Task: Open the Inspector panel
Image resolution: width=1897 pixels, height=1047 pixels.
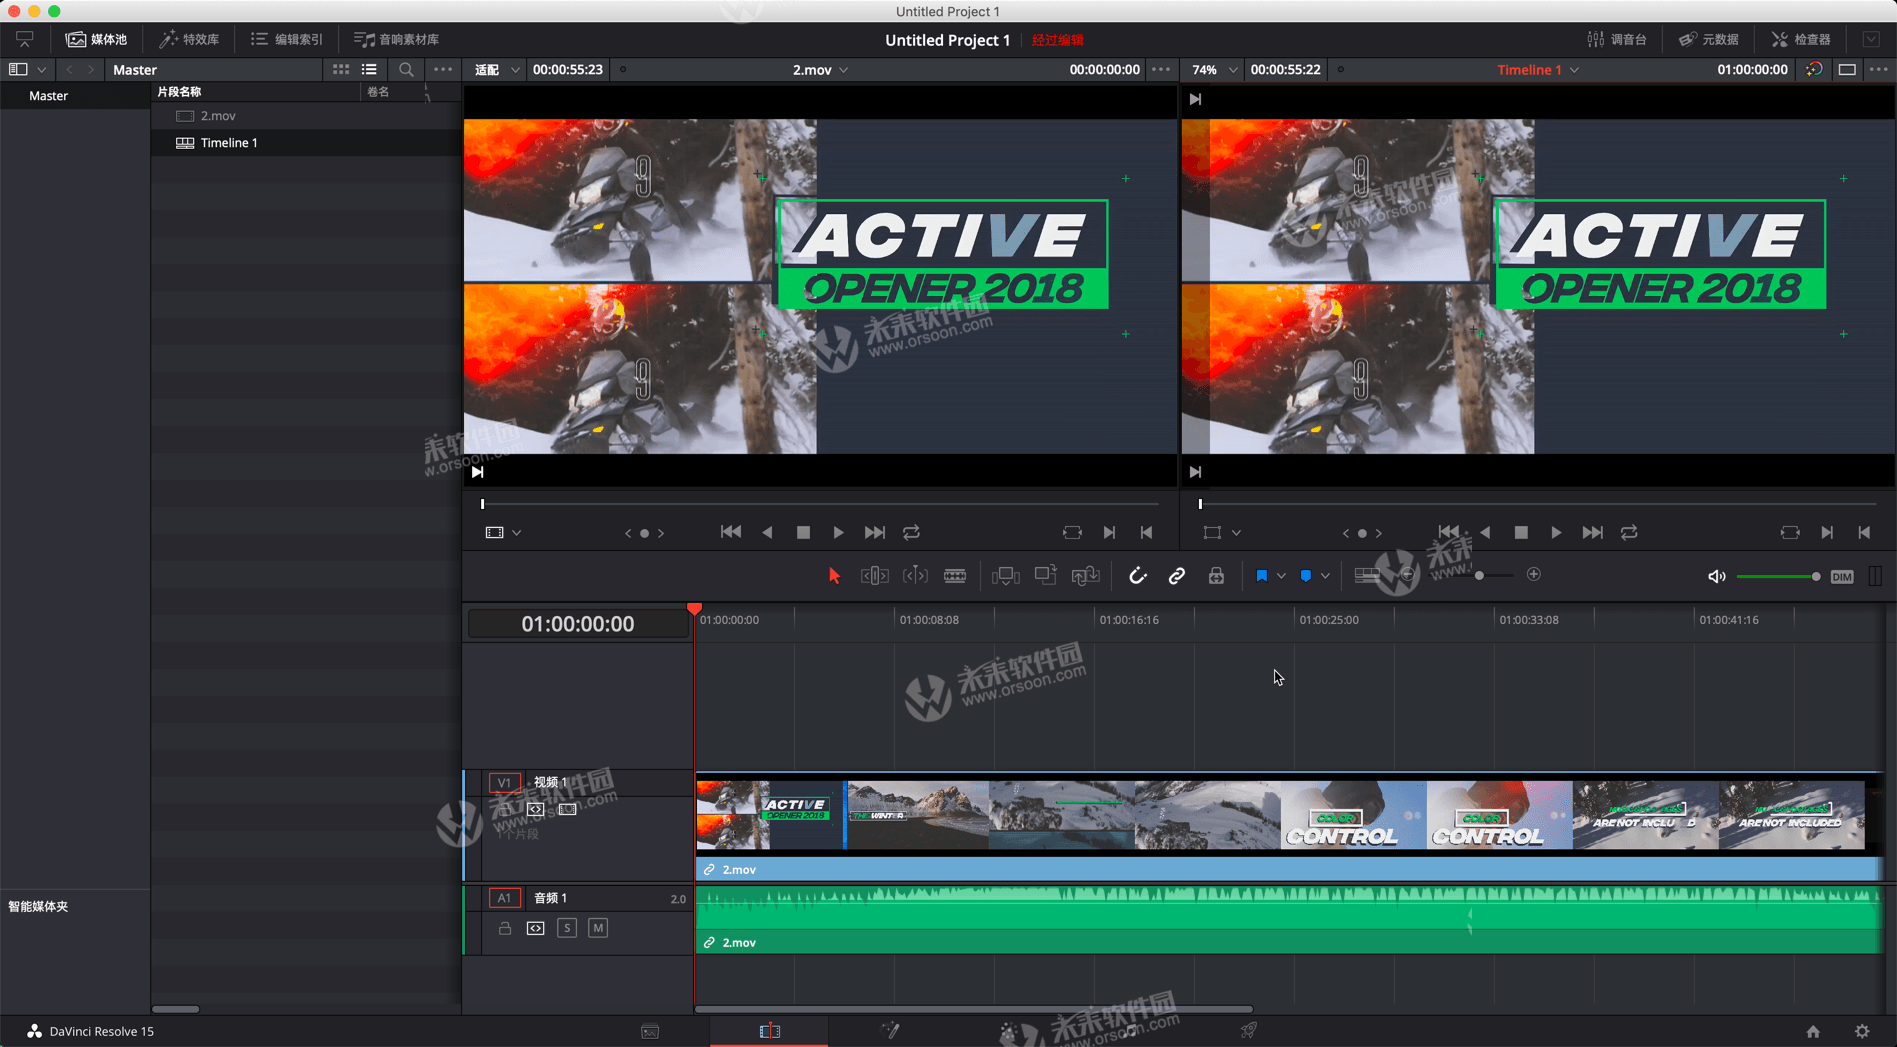Action: 1801,39
